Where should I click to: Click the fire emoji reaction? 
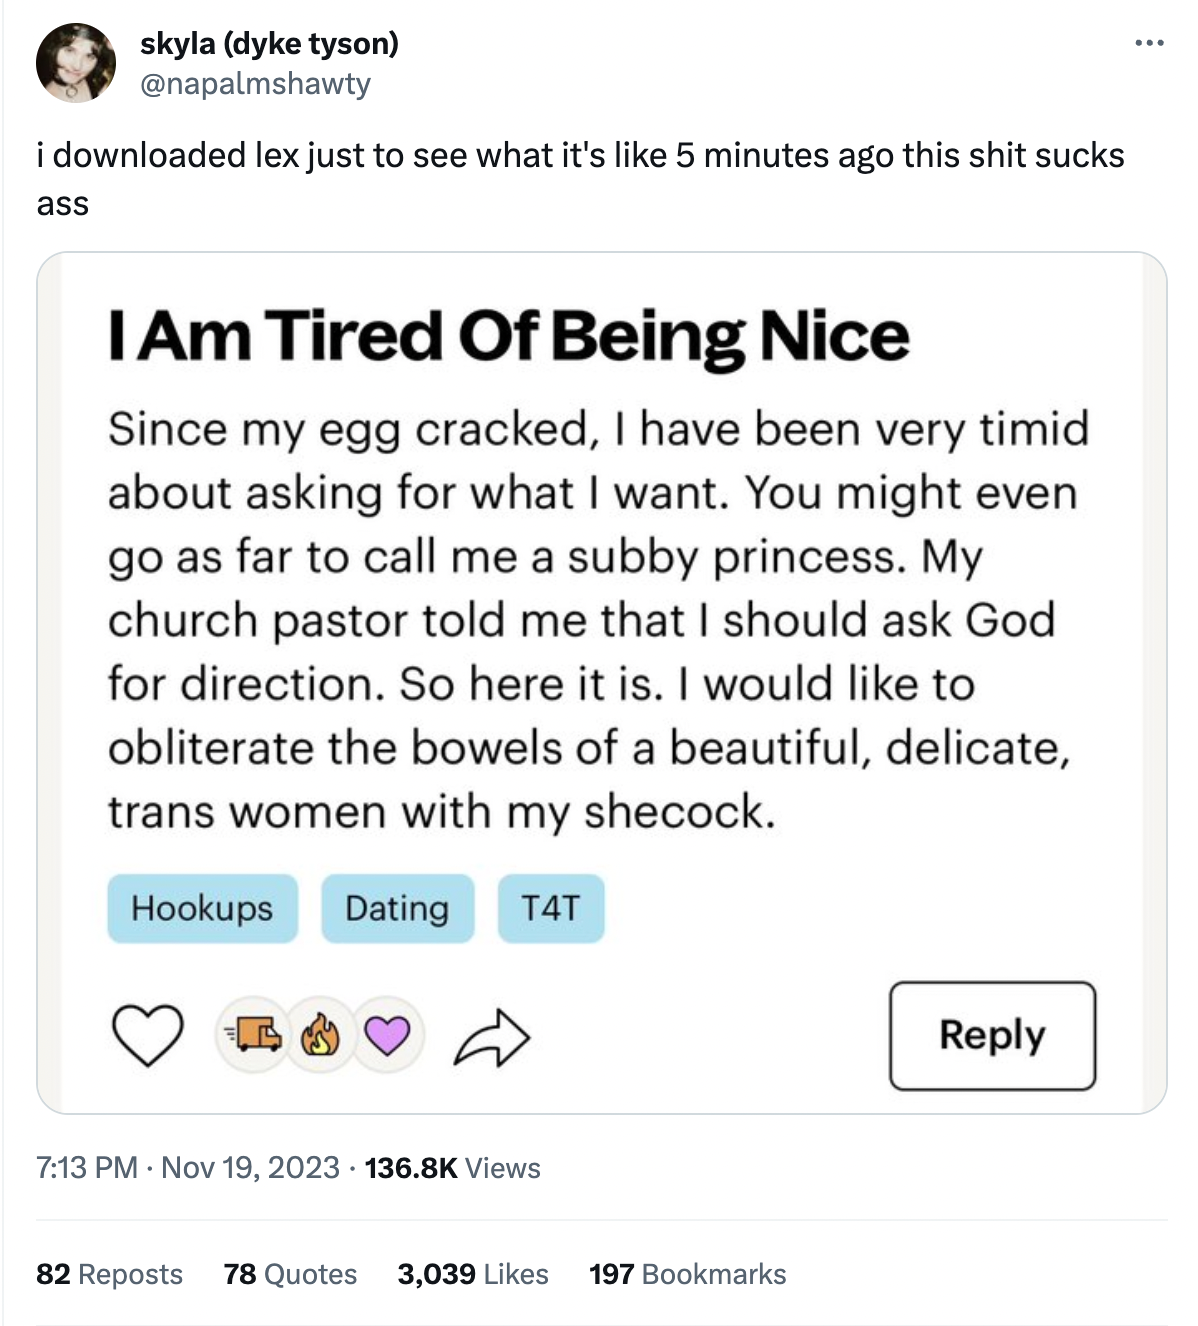coord(320,1035)
